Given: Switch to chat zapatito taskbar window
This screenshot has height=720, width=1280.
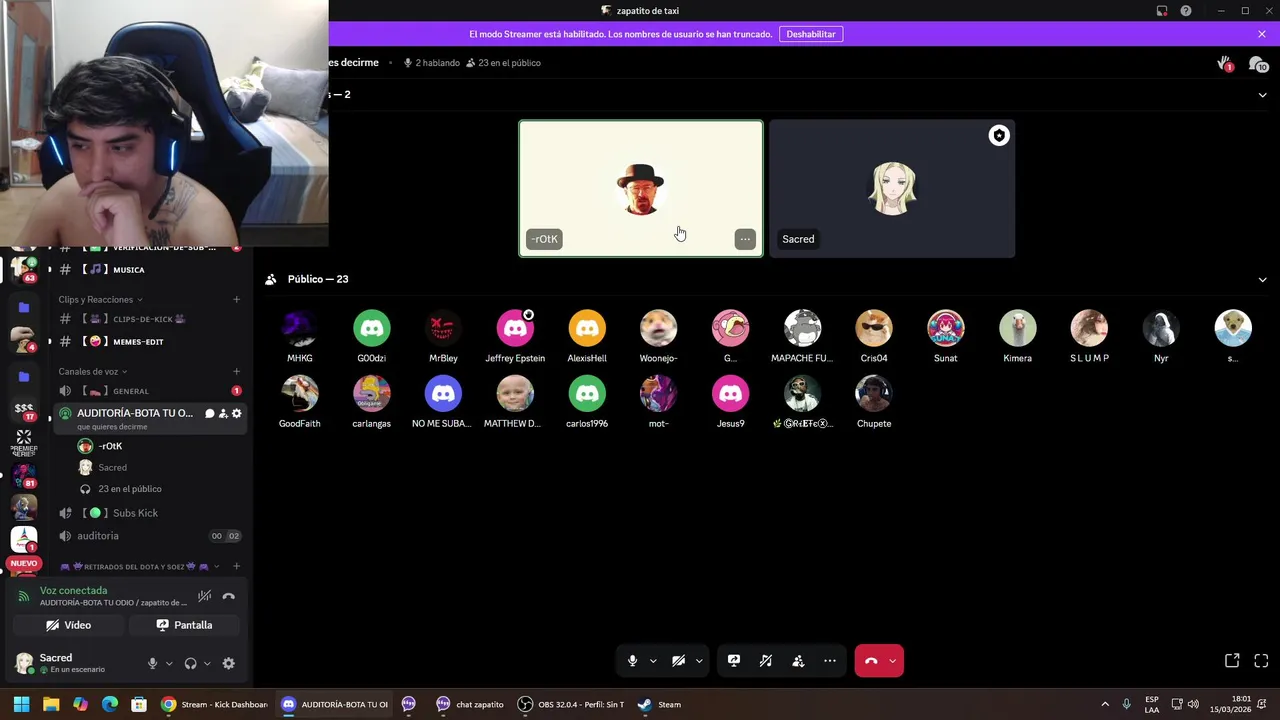Looking at the screenshot, I should pyautogui.click(x=470, y=705).
